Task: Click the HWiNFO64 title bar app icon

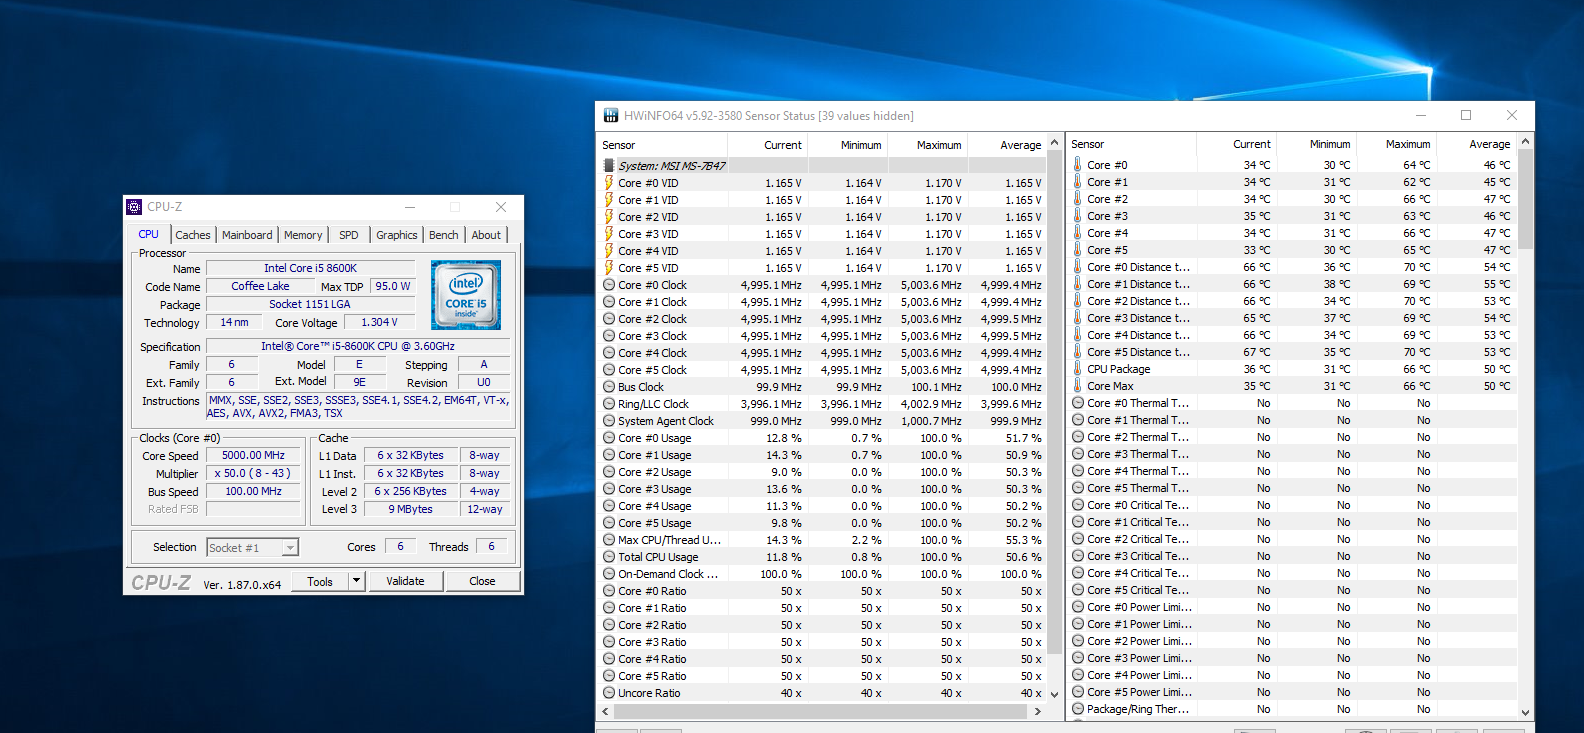Action: tap(611, 116)
